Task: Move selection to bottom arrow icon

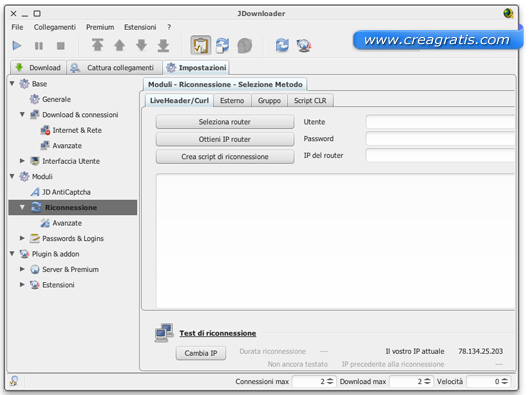Action: [163, 45]
